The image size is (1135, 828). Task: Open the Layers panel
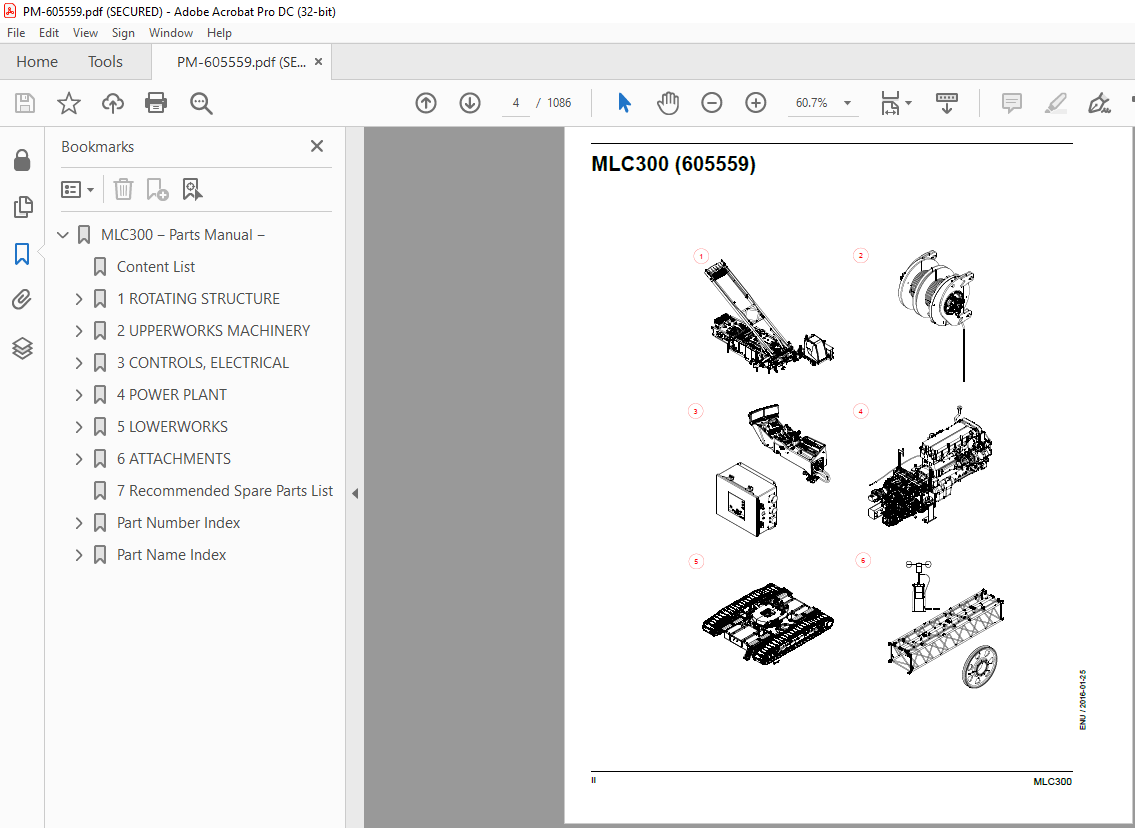click(x=22, y=348)
